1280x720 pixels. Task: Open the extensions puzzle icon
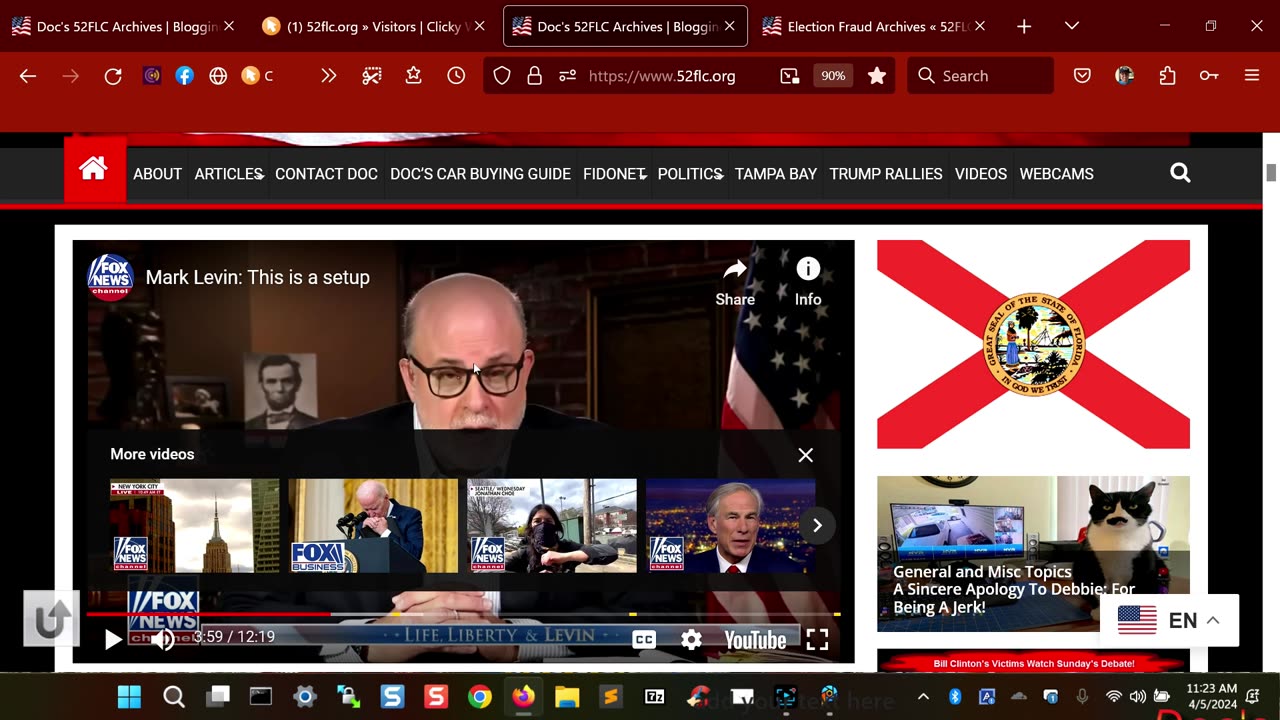(1167, 76)
